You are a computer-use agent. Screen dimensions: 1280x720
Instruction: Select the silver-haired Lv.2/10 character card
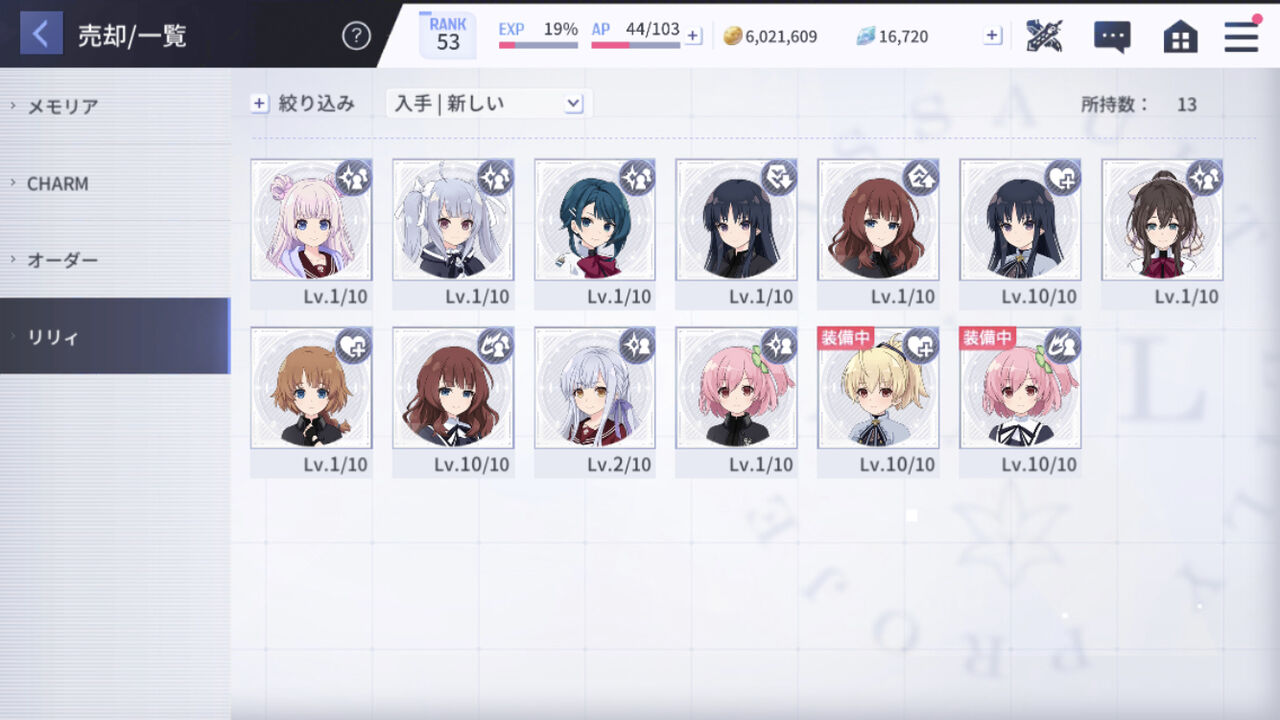[x=595, y=401]
